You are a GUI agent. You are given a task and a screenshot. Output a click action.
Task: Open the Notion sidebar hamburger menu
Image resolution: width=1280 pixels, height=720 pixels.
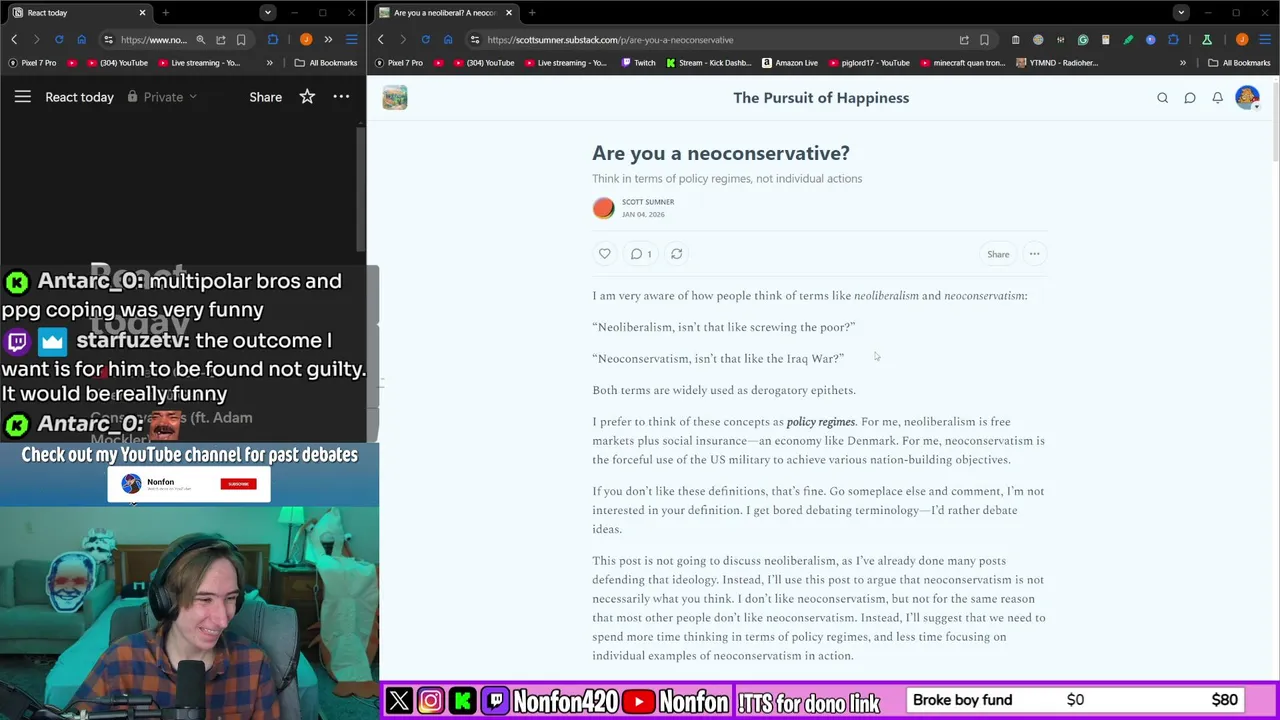coord(22,97)
